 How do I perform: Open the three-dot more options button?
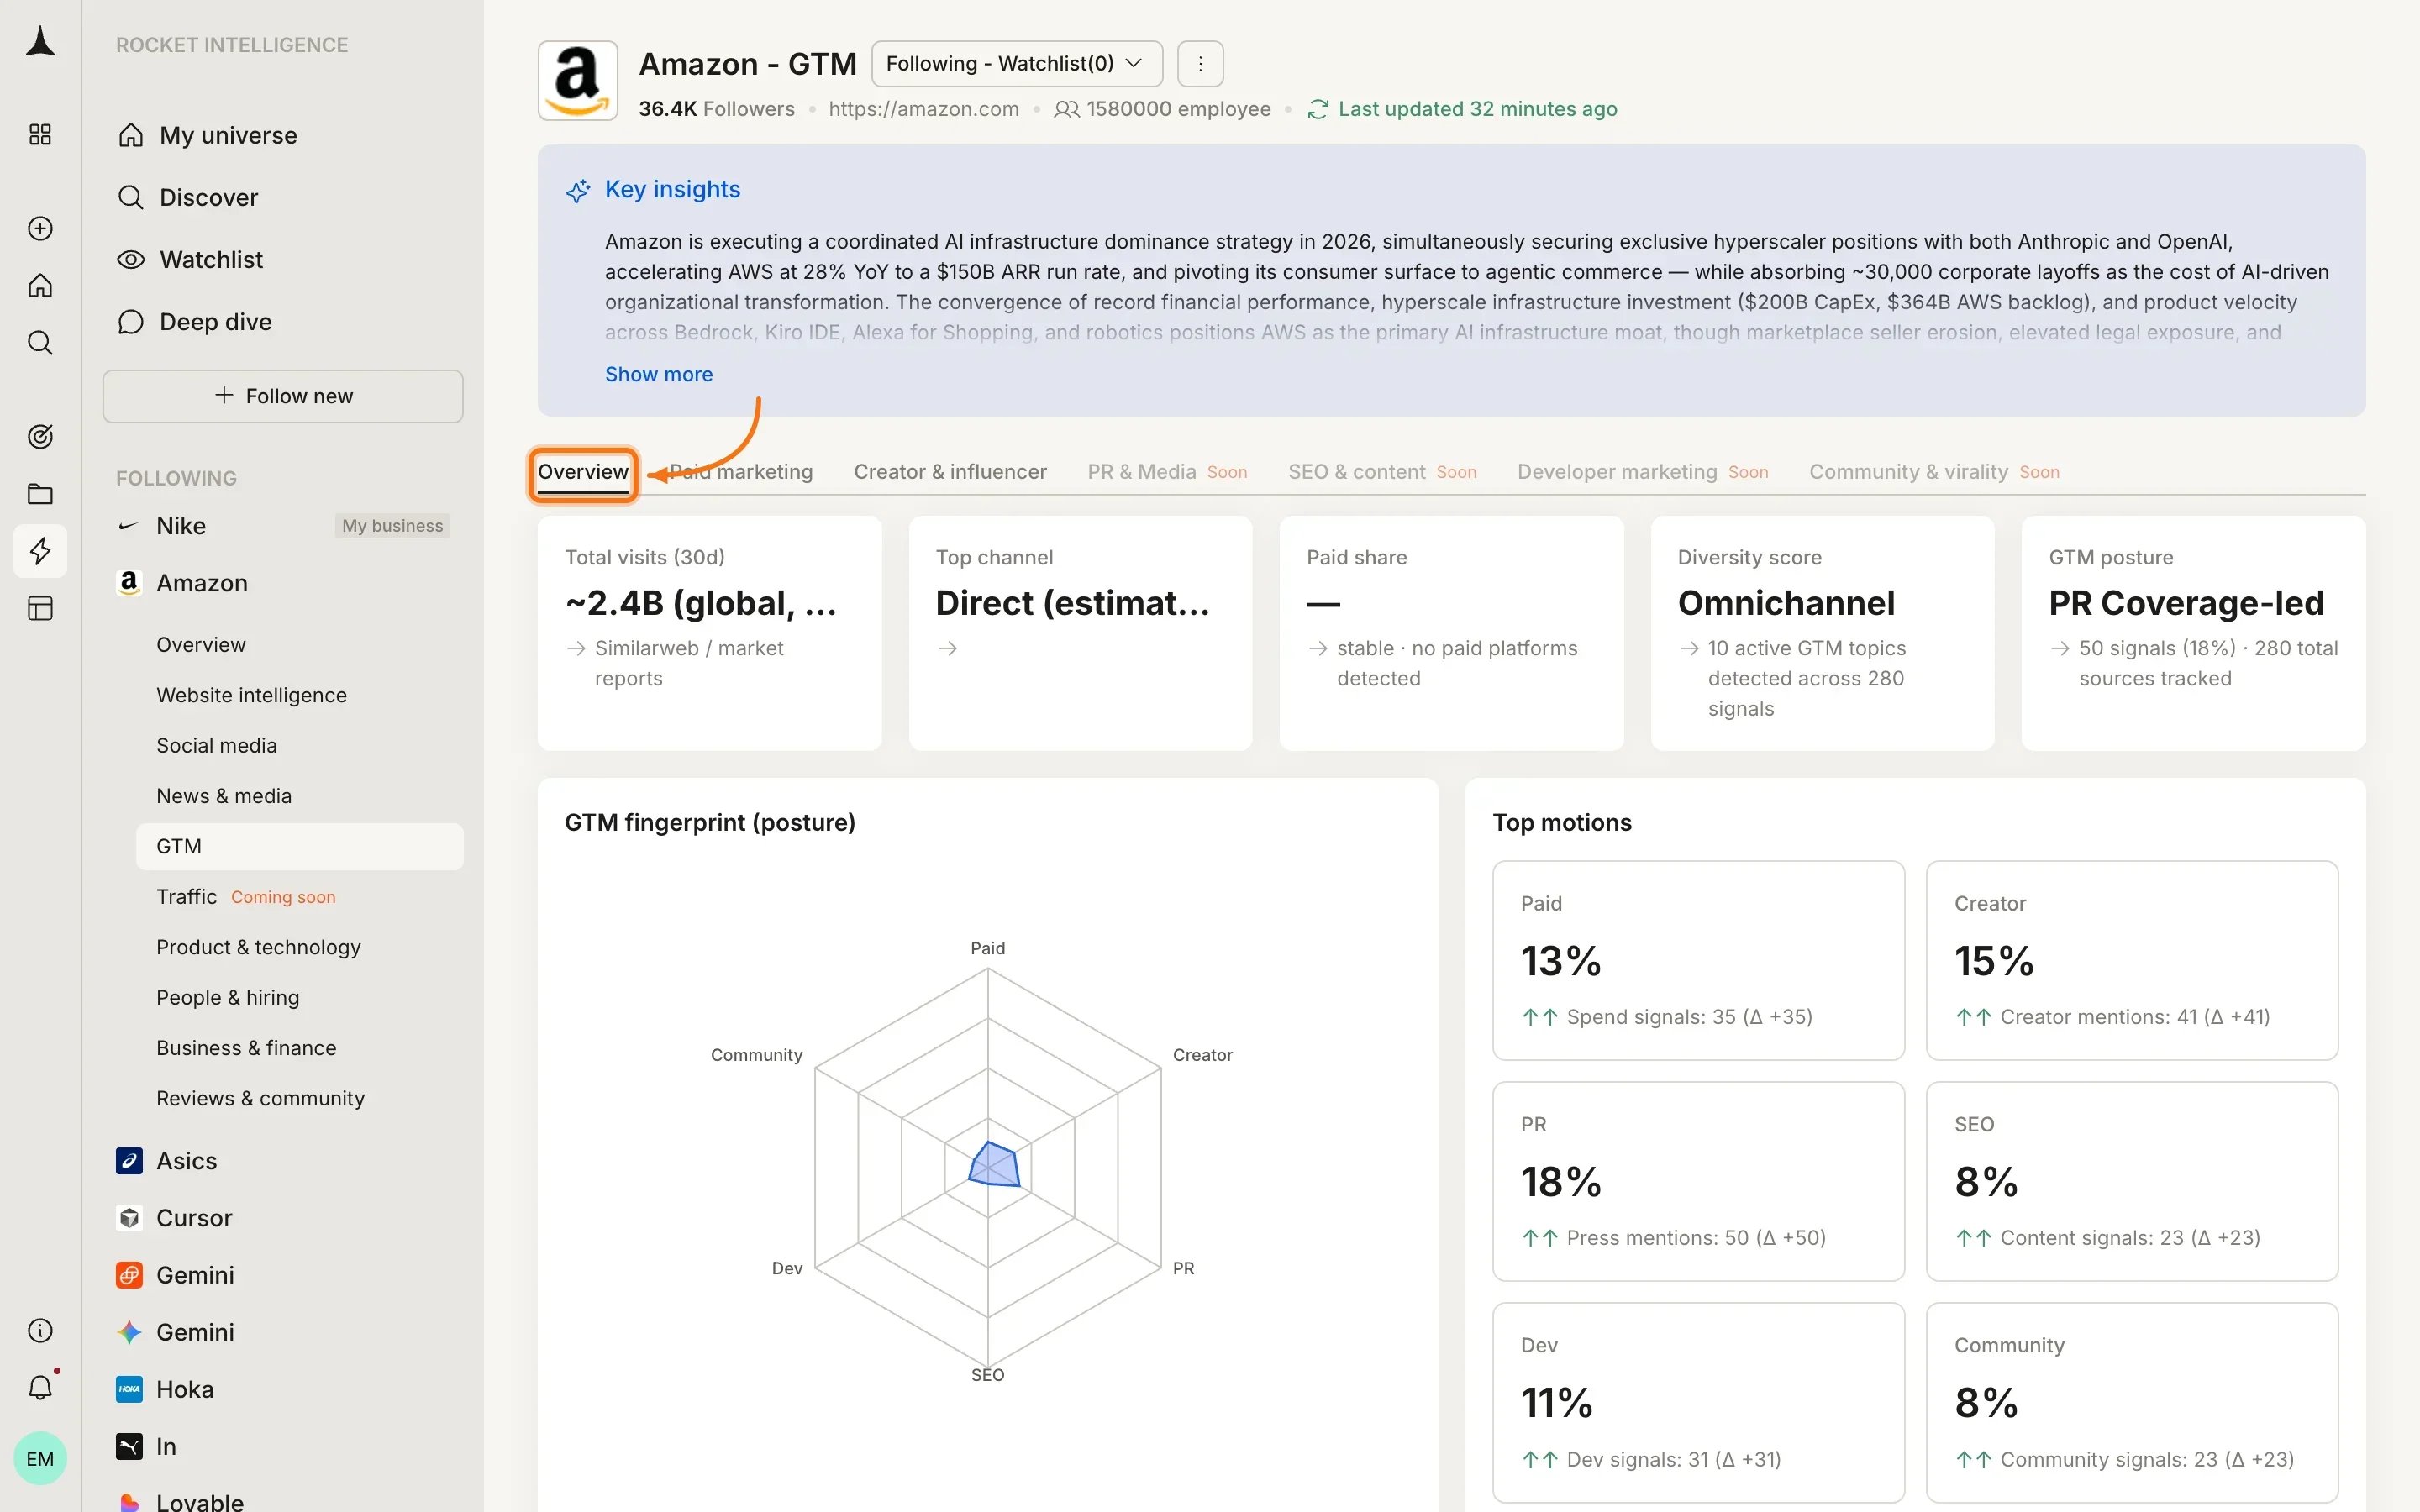(x=1200, y=64)
